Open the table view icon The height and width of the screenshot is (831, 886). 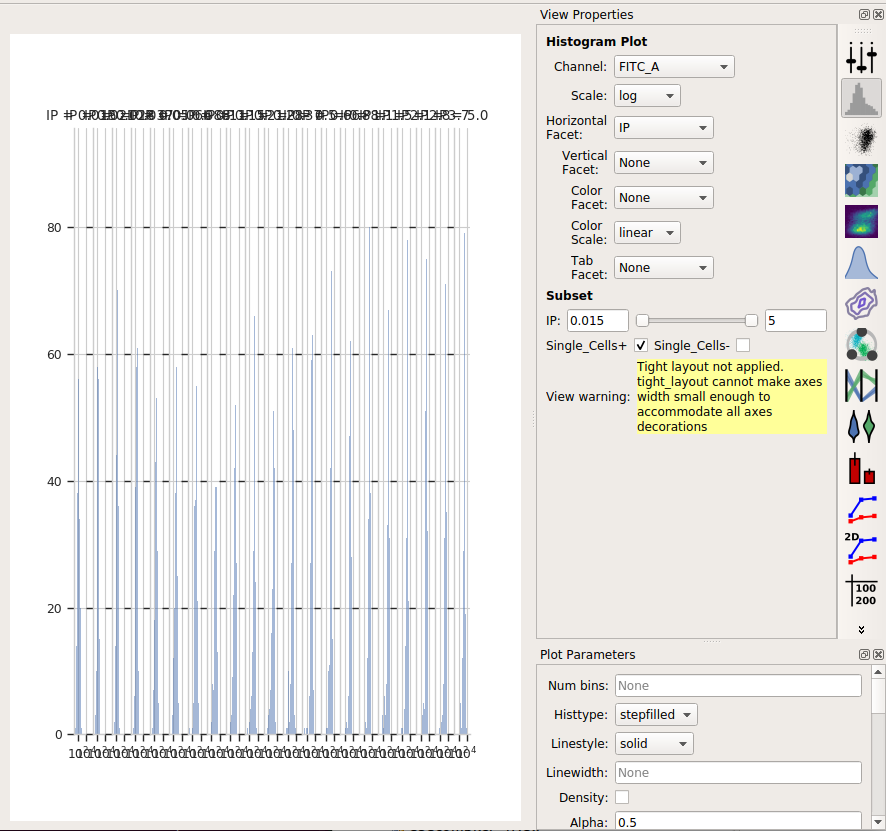tap(863, 591)
